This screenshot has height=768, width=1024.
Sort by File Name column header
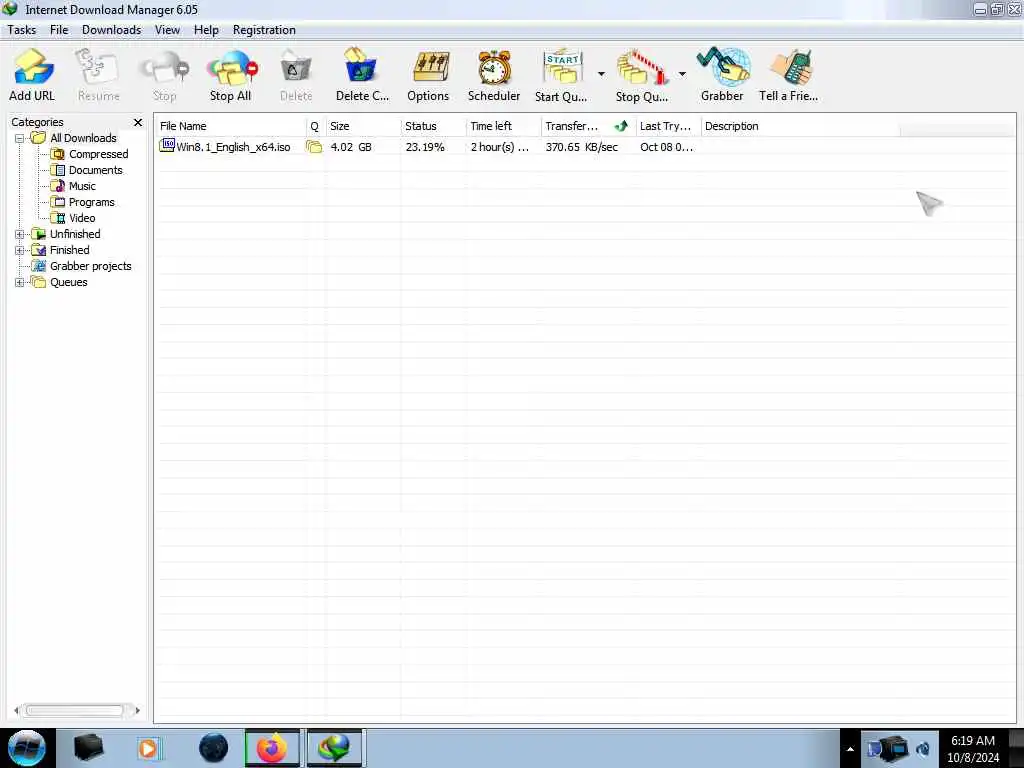(x=231, y=126)
